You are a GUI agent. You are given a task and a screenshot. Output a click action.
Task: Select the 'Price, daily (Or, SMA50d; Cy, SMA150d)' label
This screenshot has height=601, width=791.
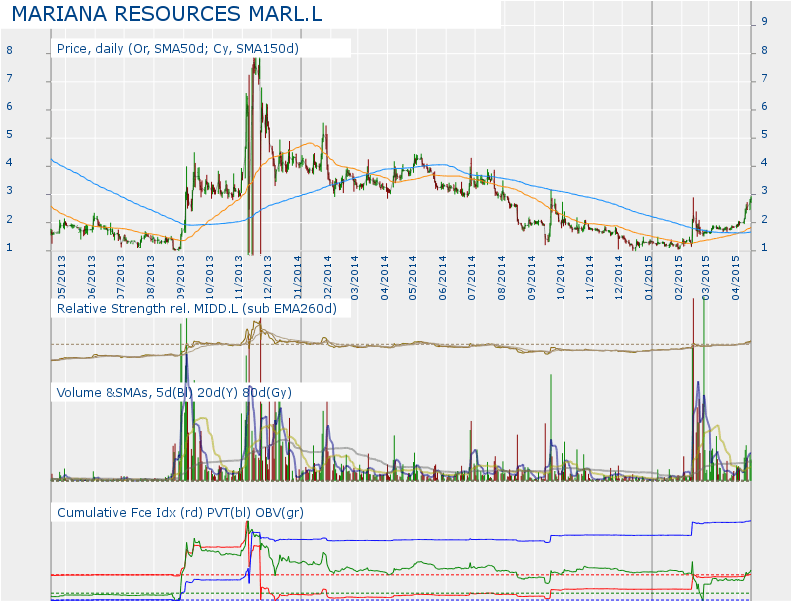click(x=178, y=48)
